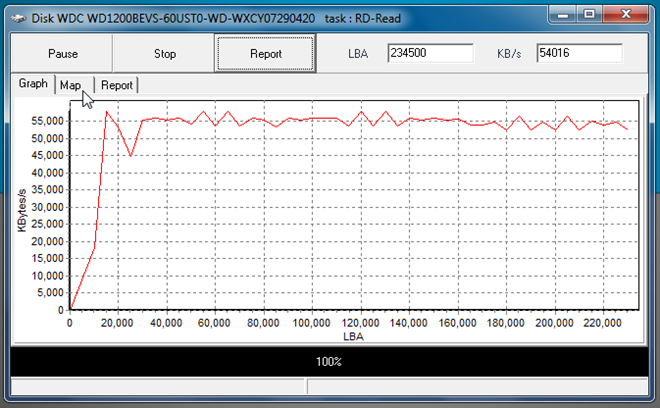Click the 25,000 y-axis value

47,224
